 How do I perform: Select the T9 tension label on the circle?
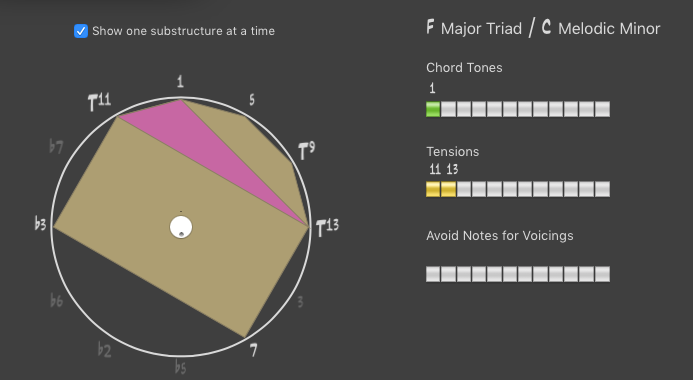307,151
